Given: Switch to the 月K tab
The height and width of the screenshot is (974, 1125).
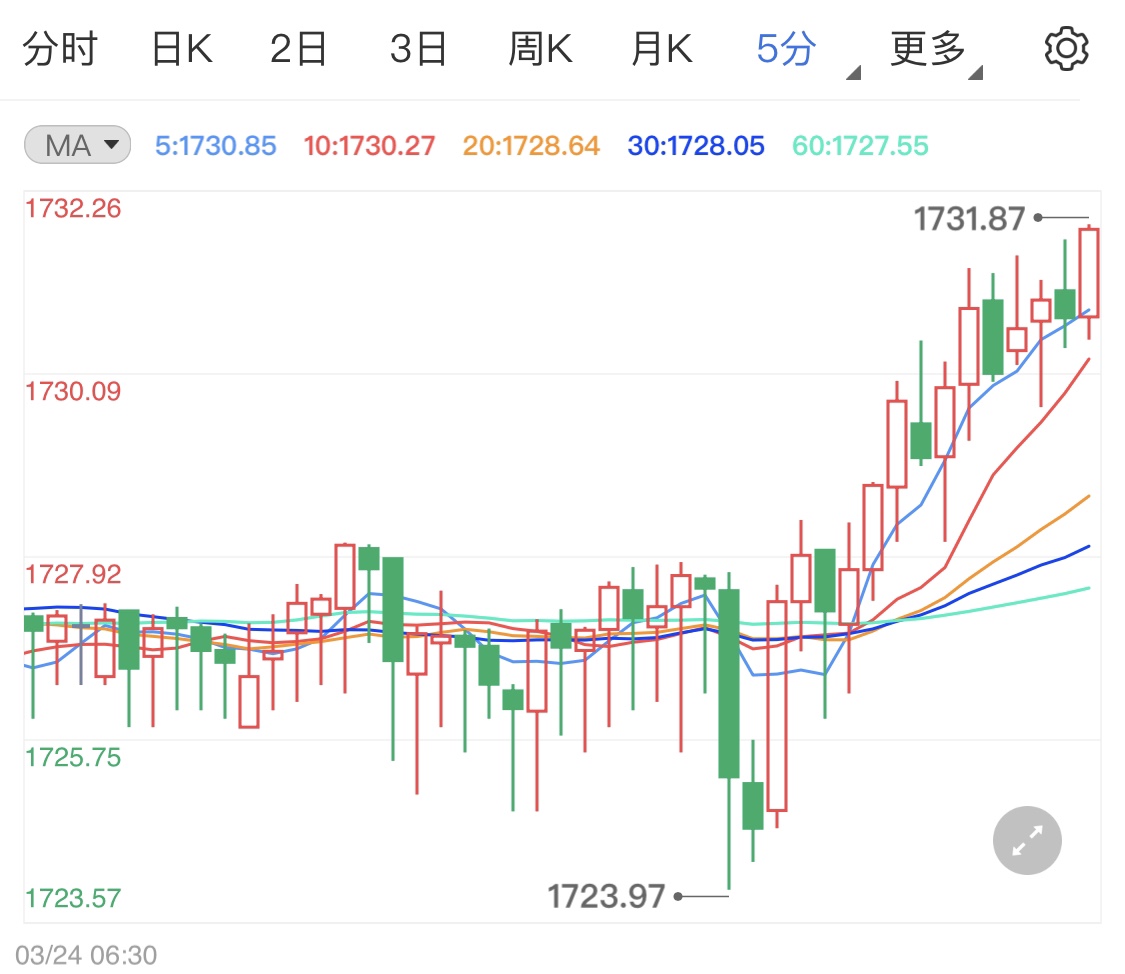Looking at the screenshot, I should 662,49.
